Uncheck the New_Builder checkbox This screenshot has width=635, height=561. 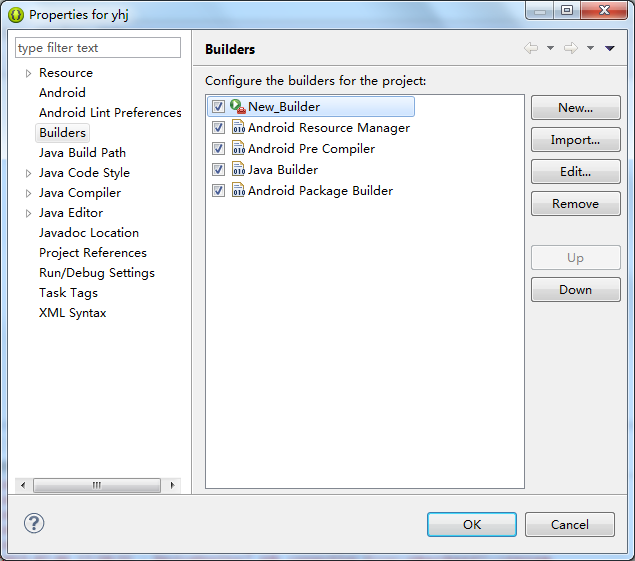(x=218, y=107)
